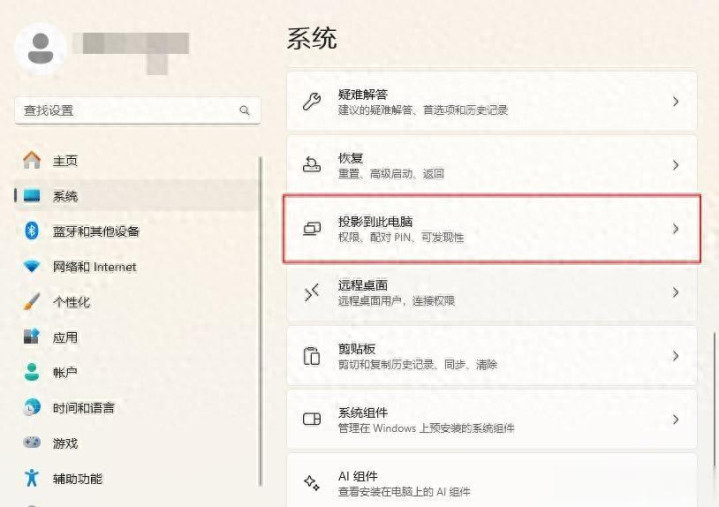This screenshot has width=719, height=507.
Task: Click the wrench icon for 疑难解答
Action: point(312,101)
